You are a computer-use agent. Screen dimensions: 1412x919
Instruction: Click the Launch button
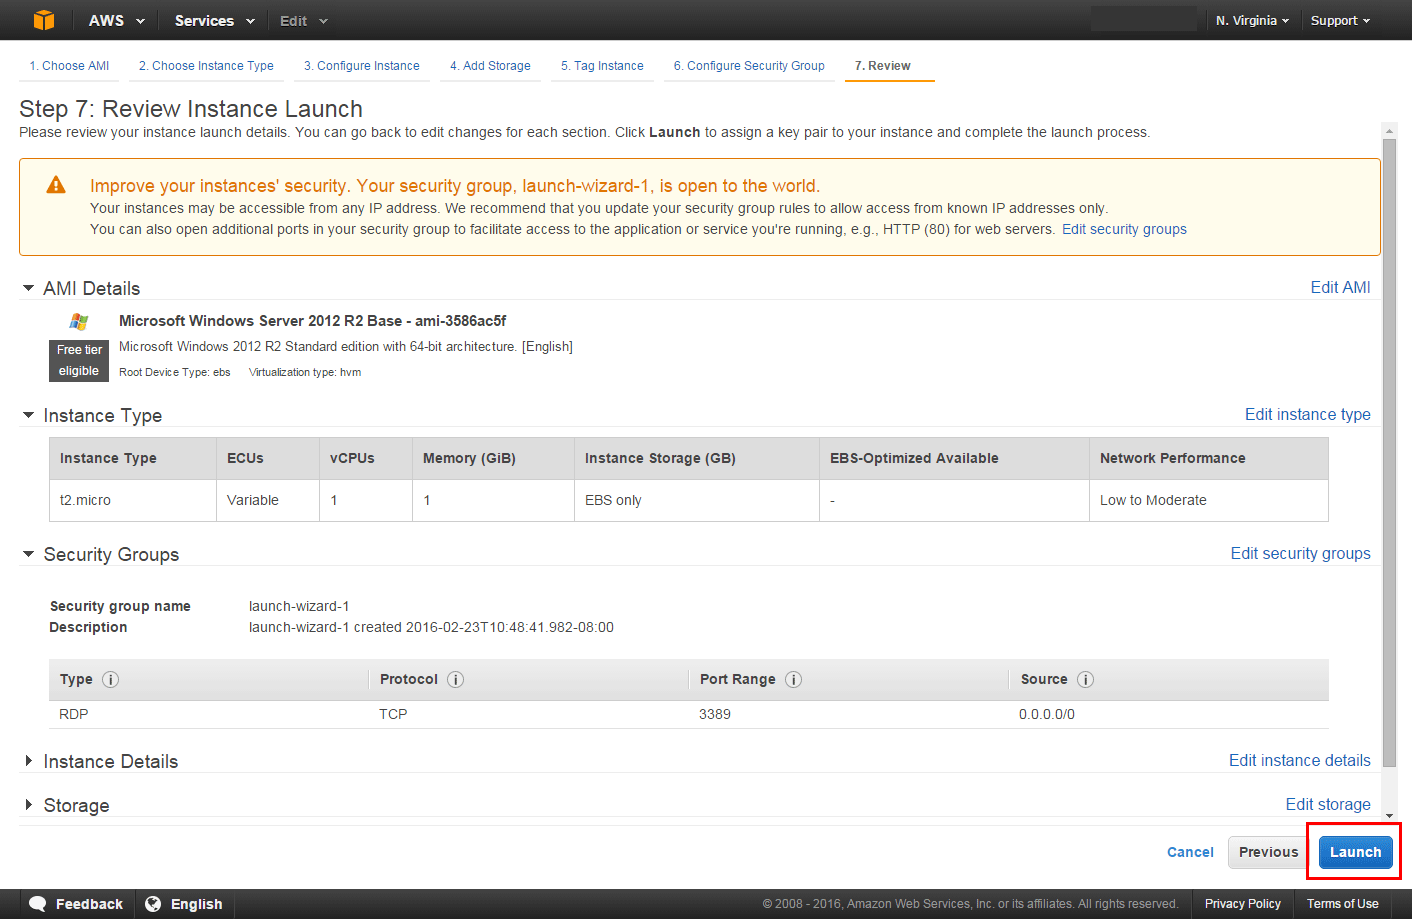tap(1355, 852)
